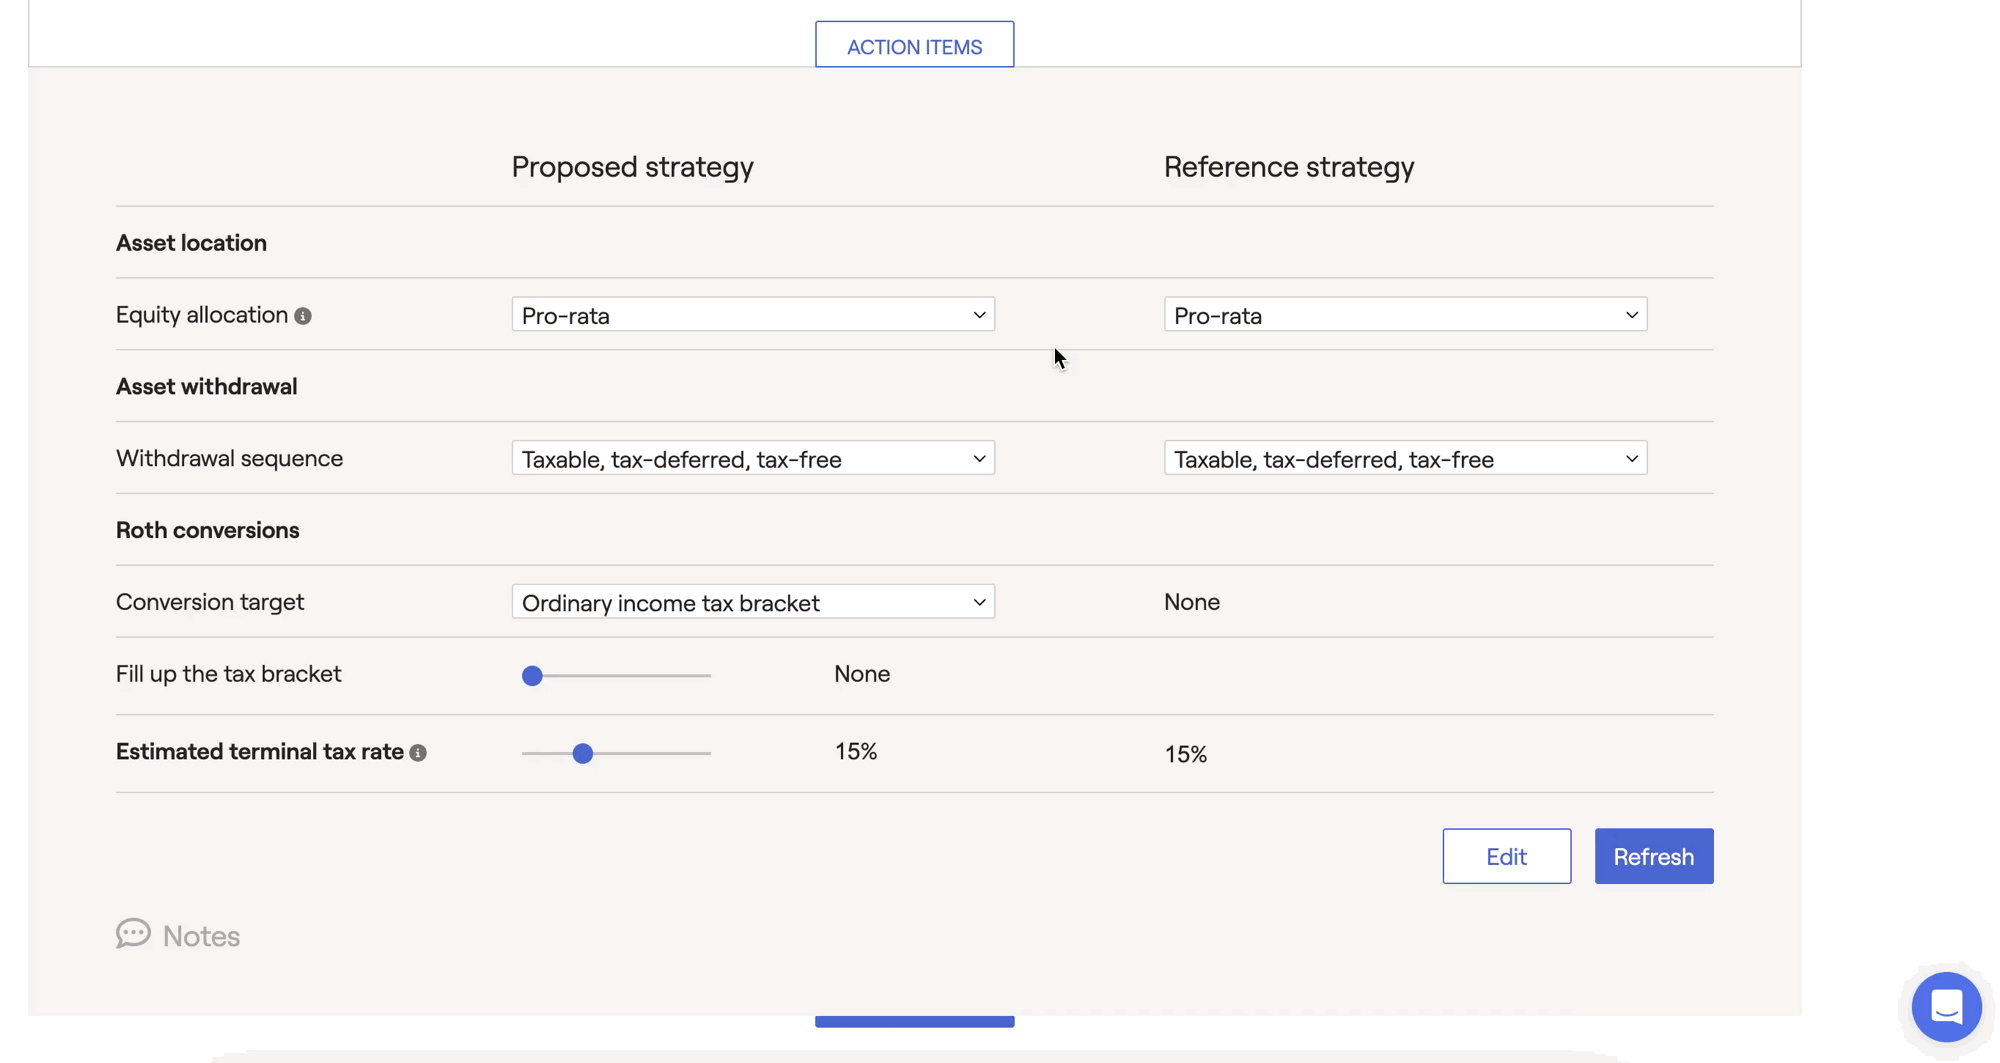Open the Conversion target dropdown
2000x1063 pixels.
click(x=753, y=602)
